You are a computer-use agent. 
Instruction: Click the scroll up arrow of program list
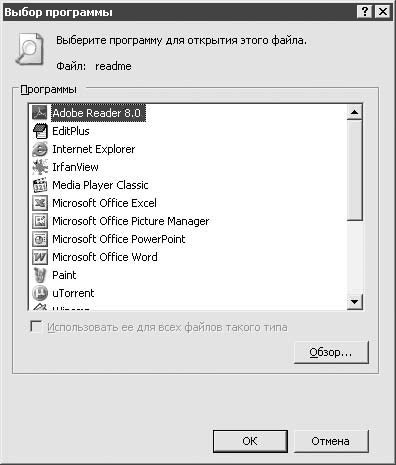pyautogui.click(x=354, y=112)
